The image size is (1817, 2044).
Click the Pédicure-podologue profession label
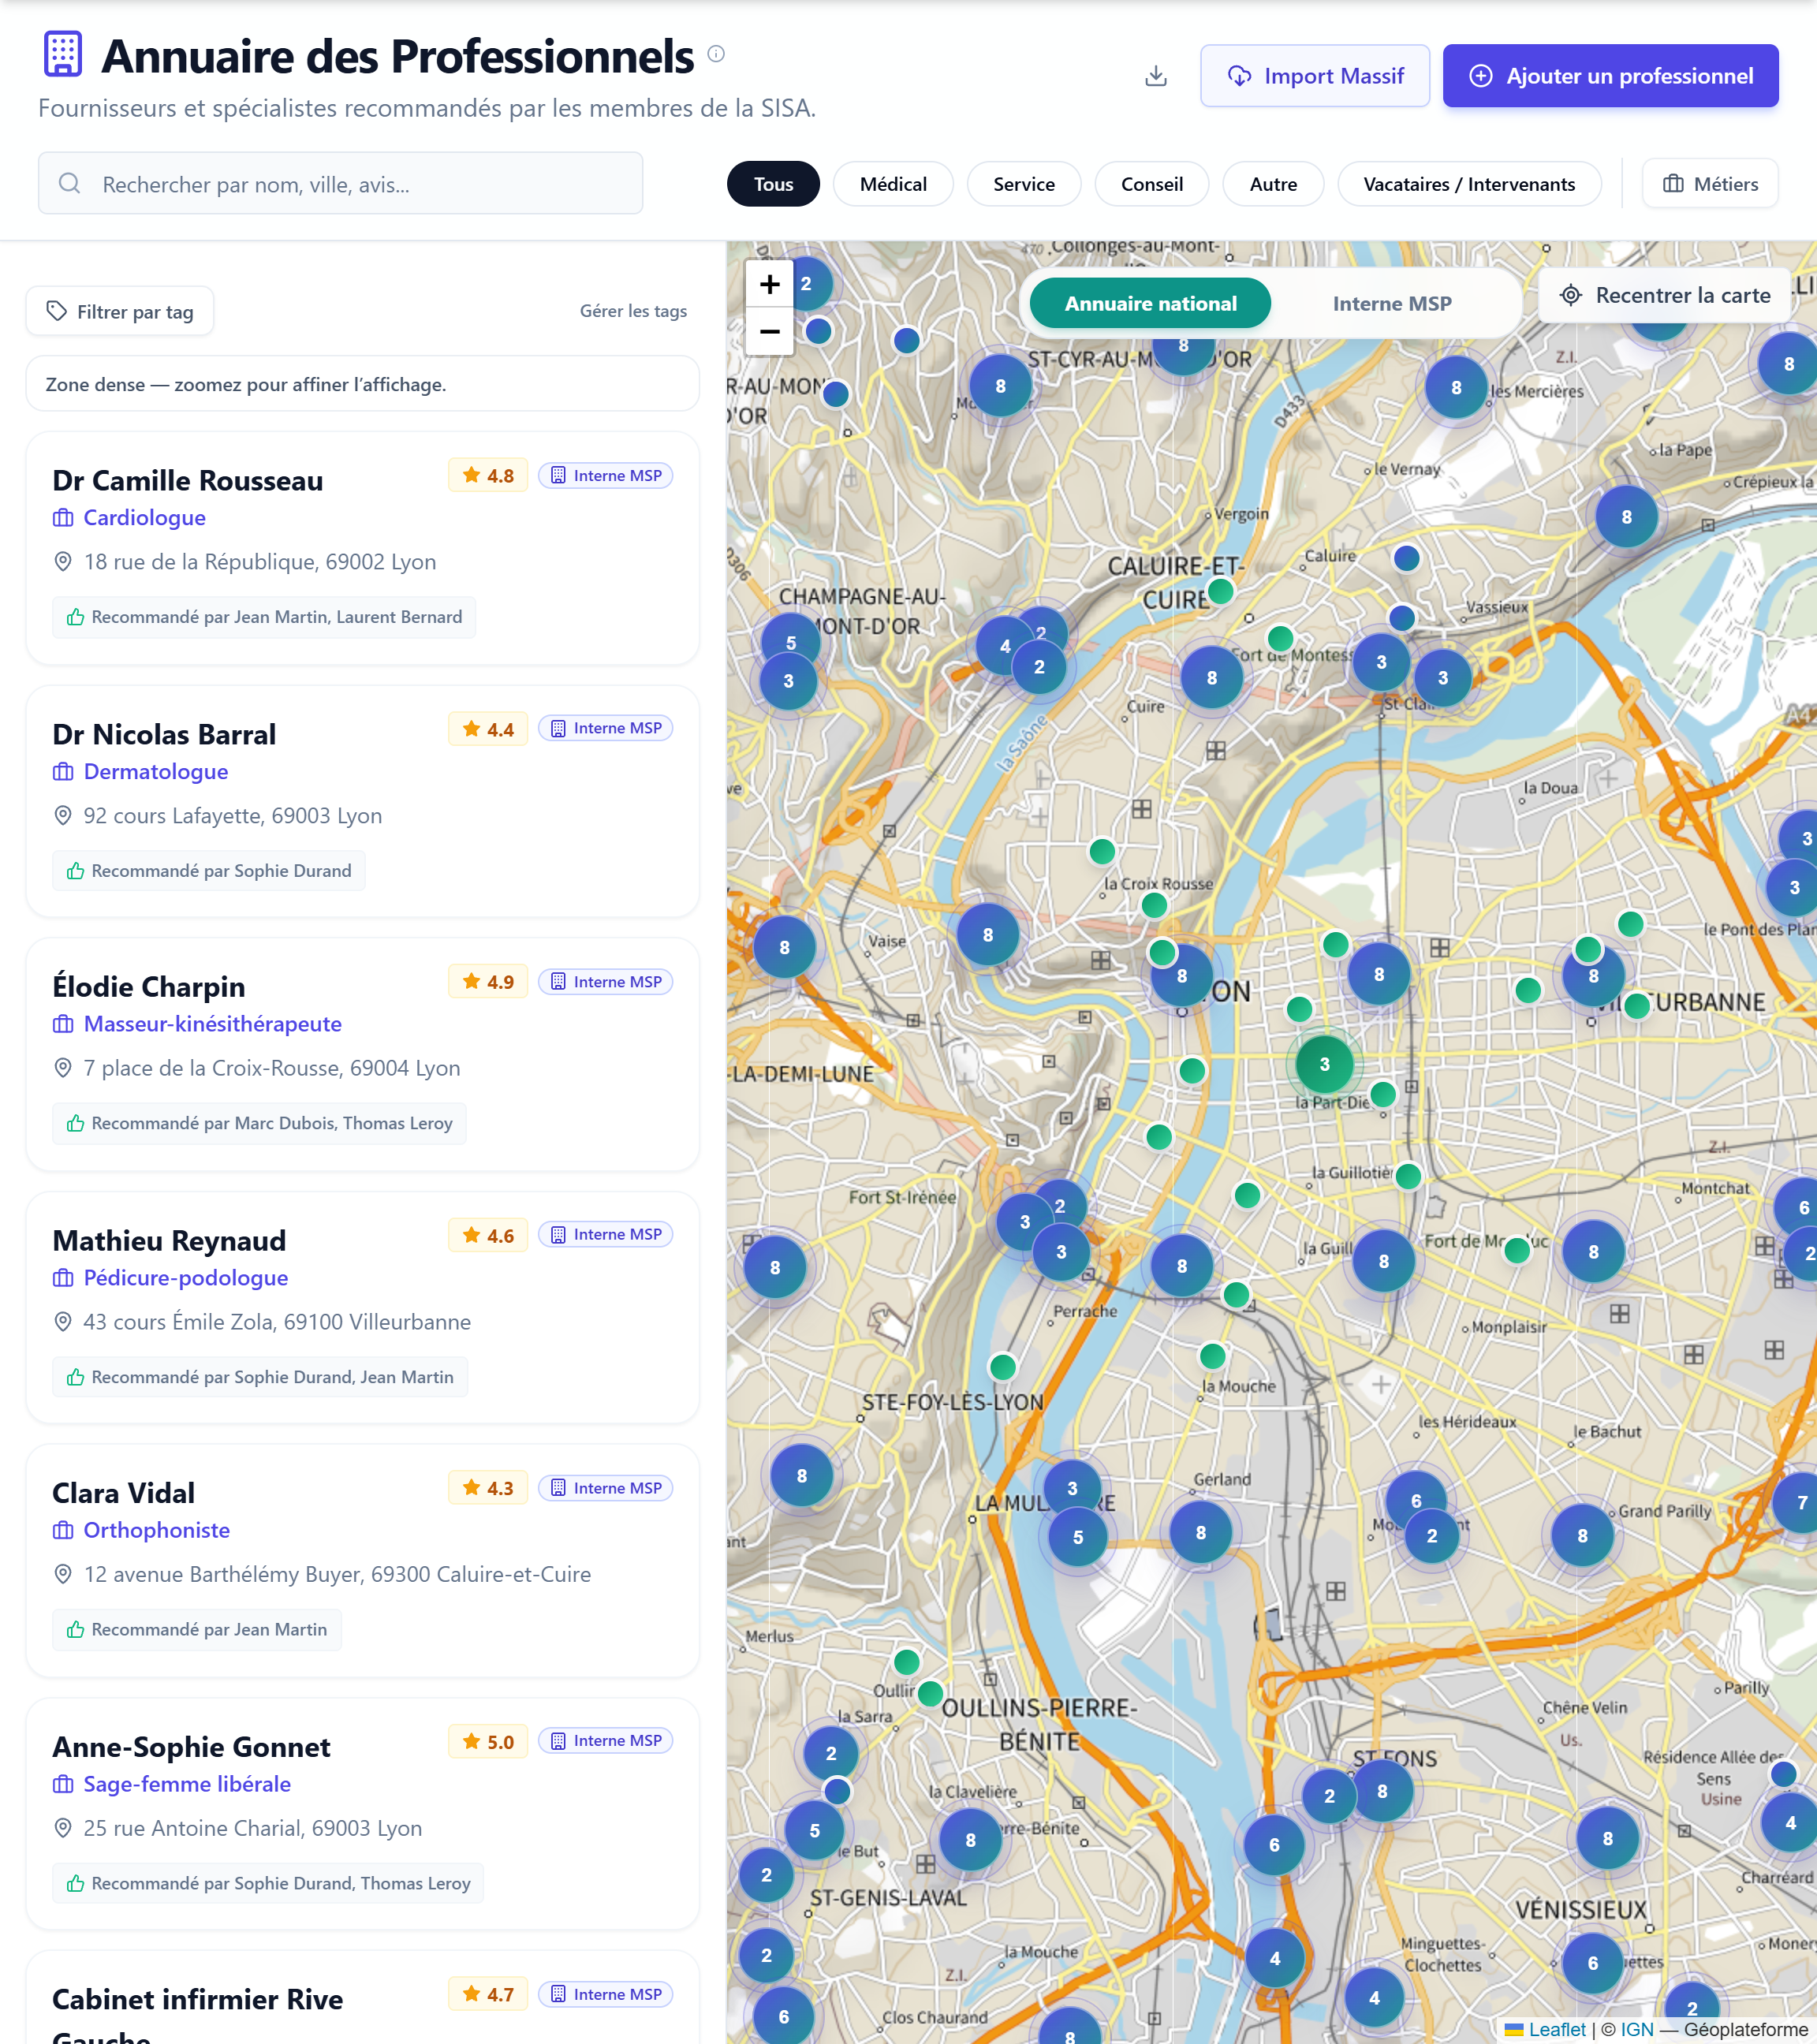(x=186, y=1278)
